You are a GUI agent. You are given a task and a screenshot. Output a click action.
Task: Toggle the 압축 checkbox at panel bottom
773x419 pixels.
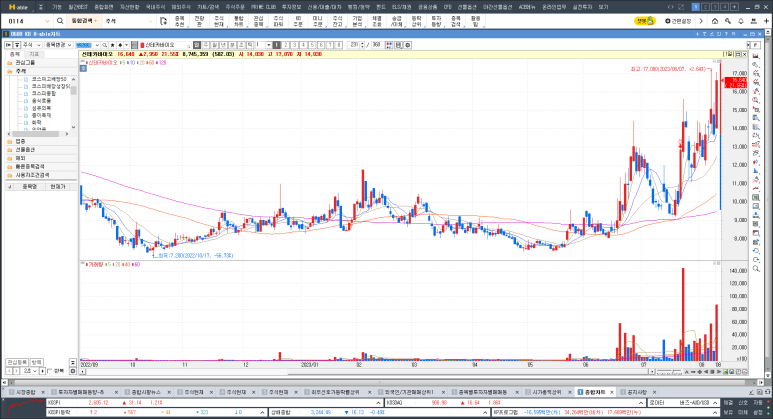point(49,371)
